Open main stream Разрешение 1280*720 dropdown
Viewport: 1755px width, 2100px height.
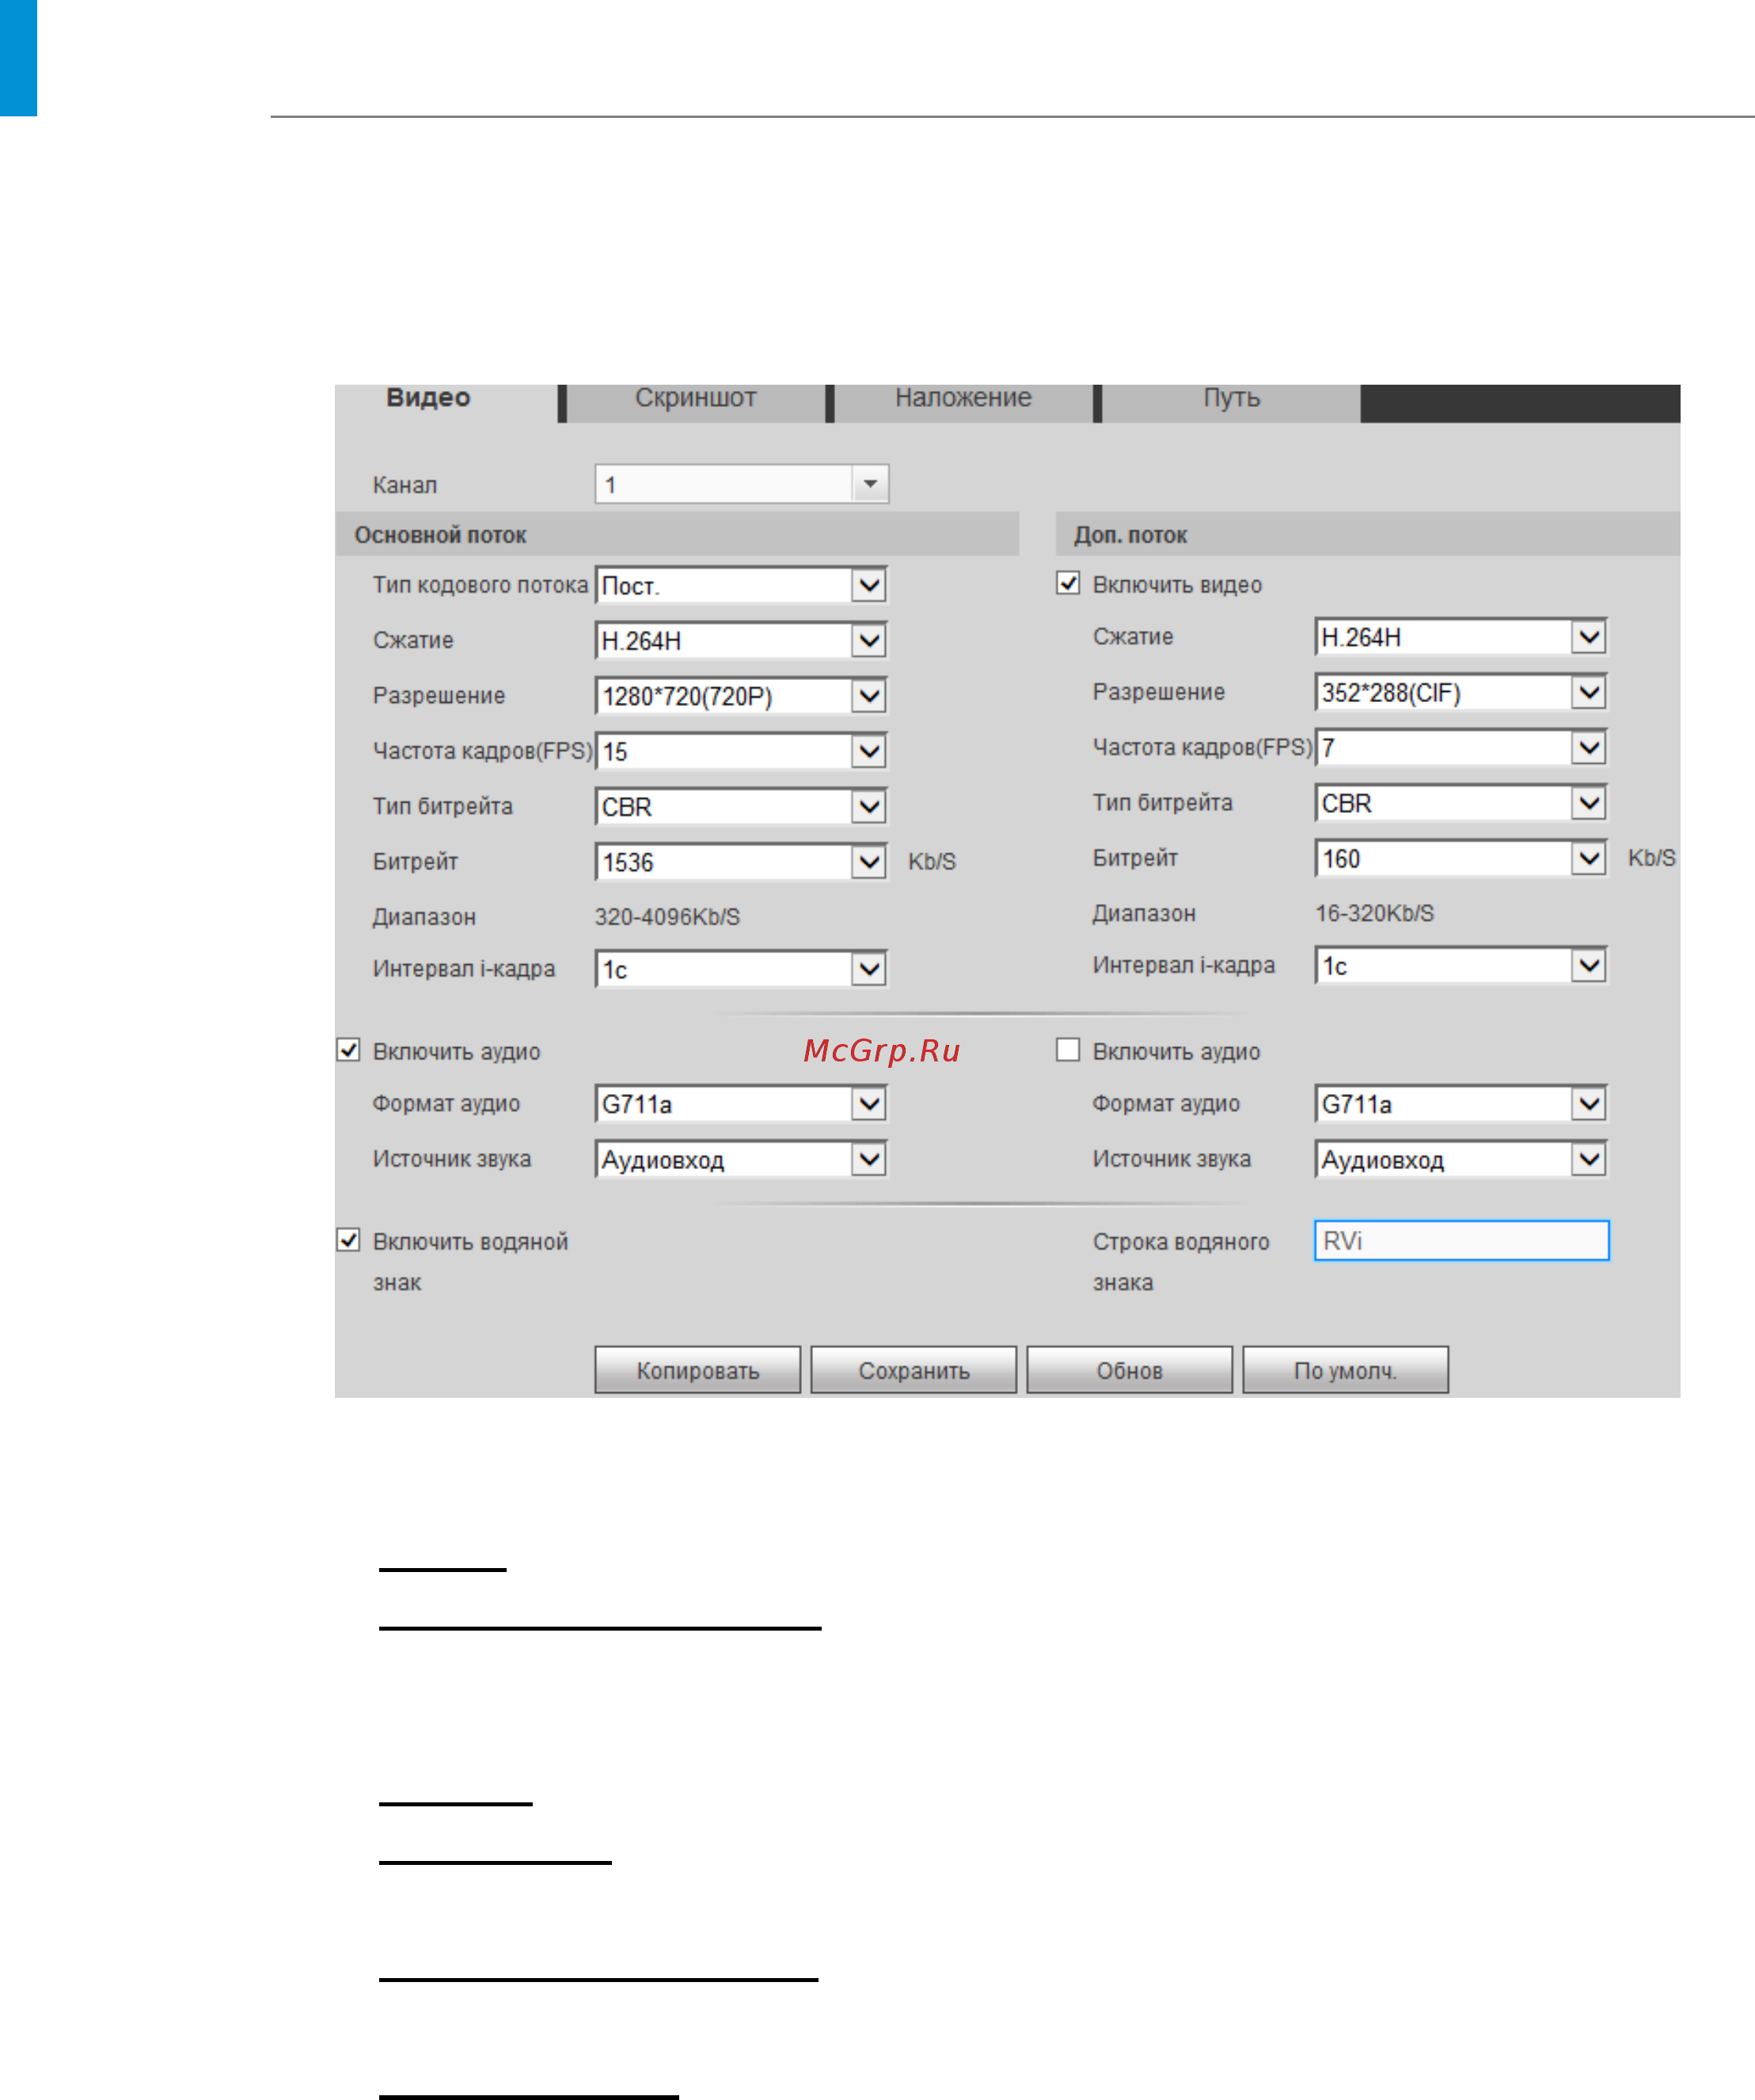[741, 696]
